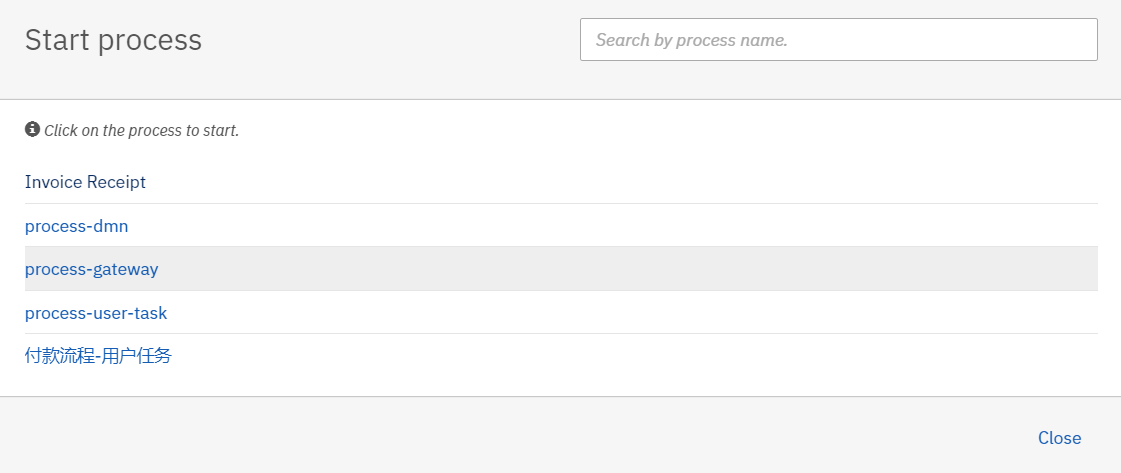Choose the user-task process entry
1121x473 pixels.
(96, 313)
